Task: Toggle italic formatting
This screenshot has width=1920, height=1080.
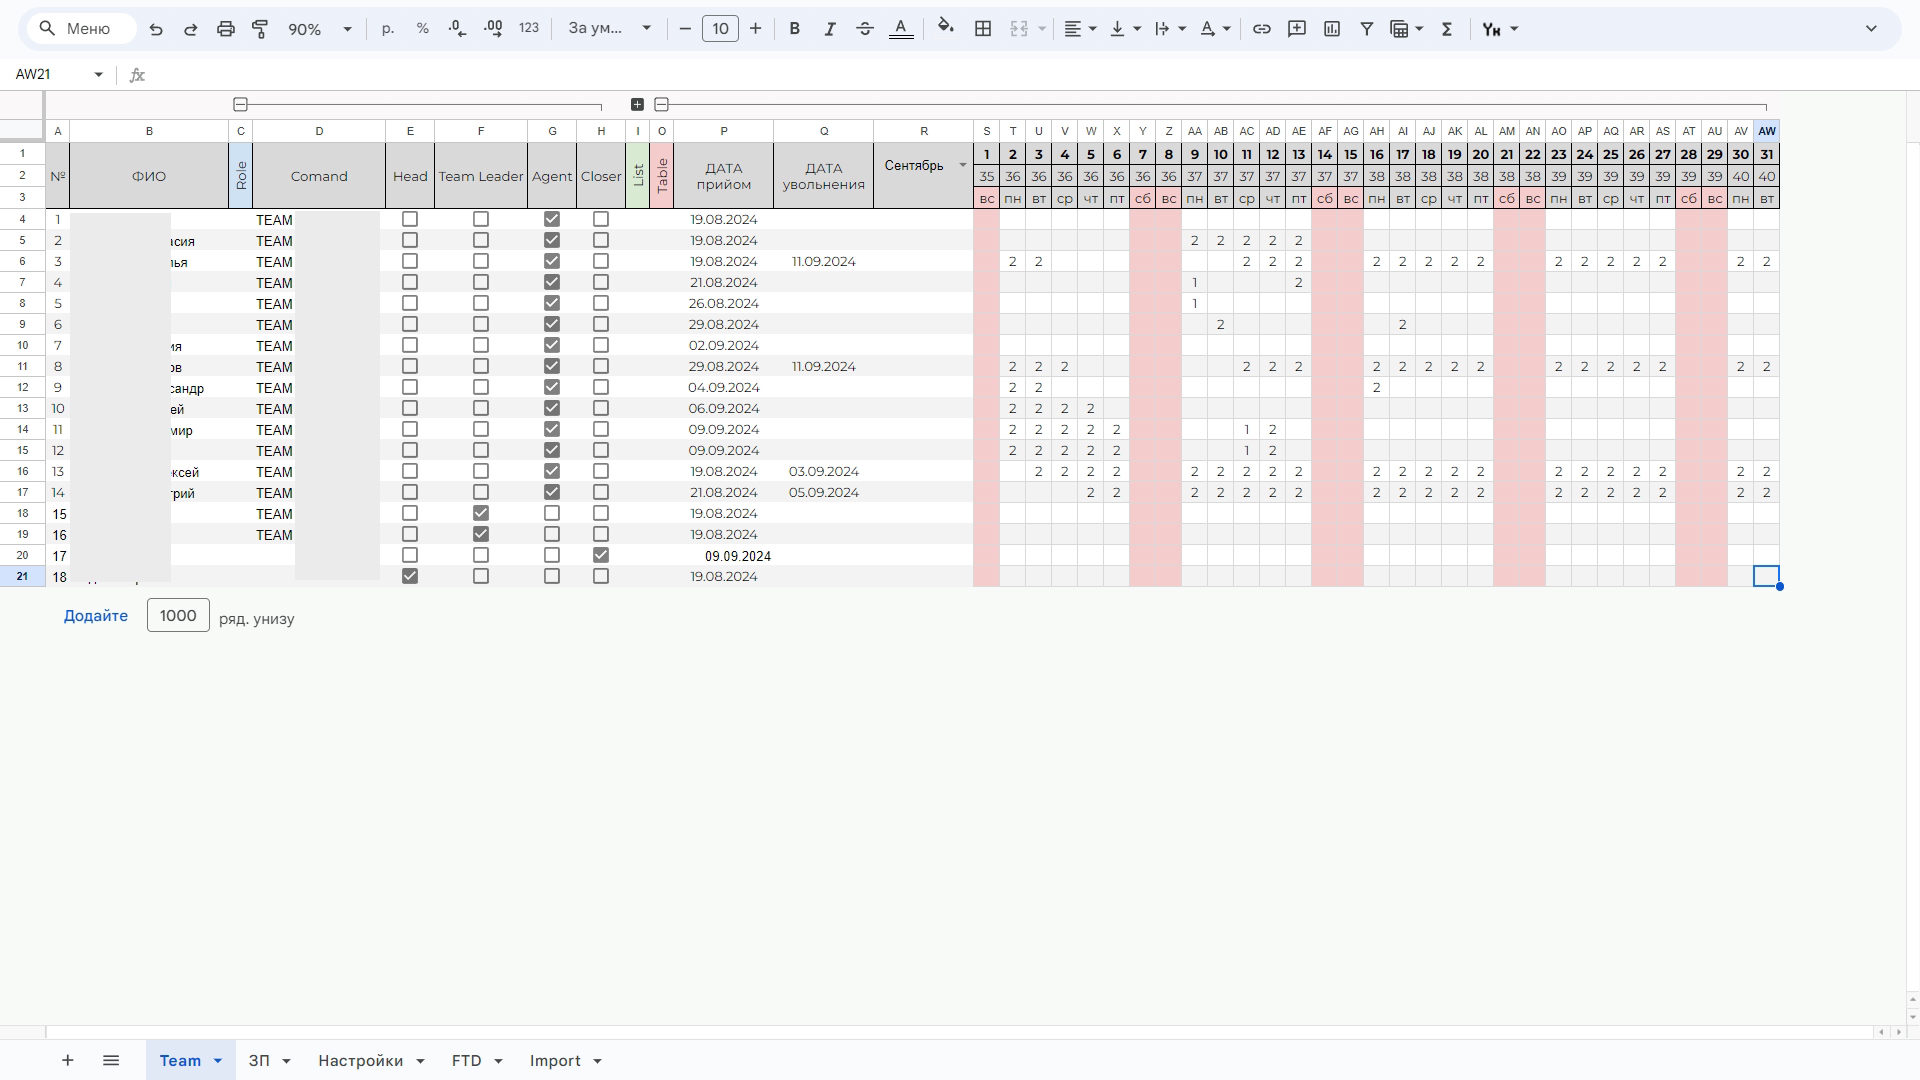Action: (829, 29)
